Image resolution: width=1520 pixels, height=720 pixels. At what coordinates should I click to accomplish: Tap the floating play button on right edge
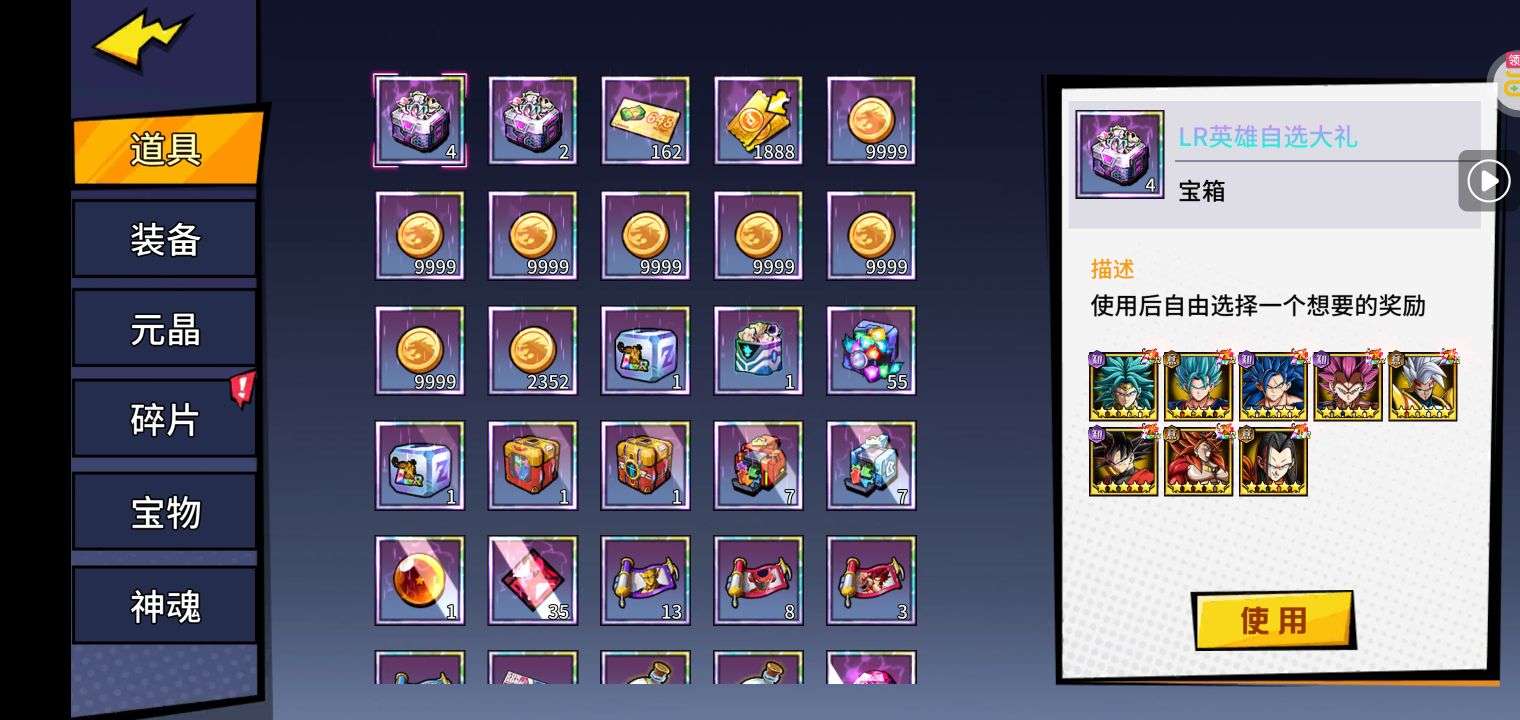(1488, 181)
